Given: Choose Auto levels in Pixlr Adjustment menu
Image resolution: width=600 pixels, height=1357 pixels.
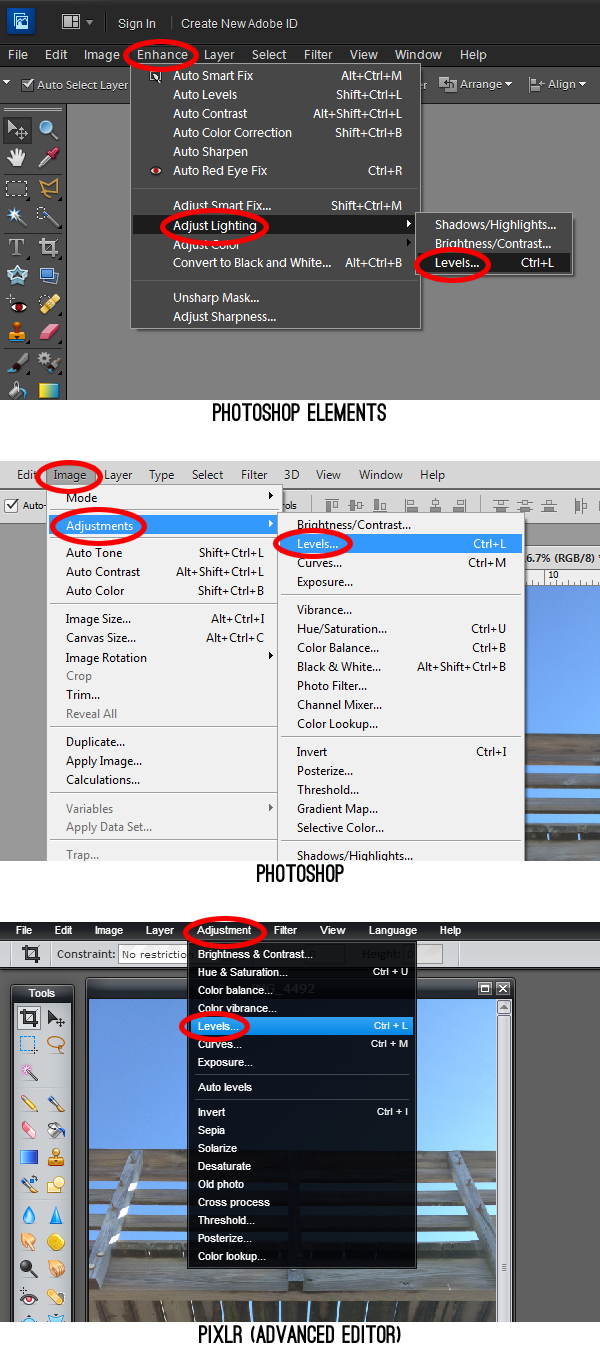Looking at the screenshot, I should coord(300,1087).
